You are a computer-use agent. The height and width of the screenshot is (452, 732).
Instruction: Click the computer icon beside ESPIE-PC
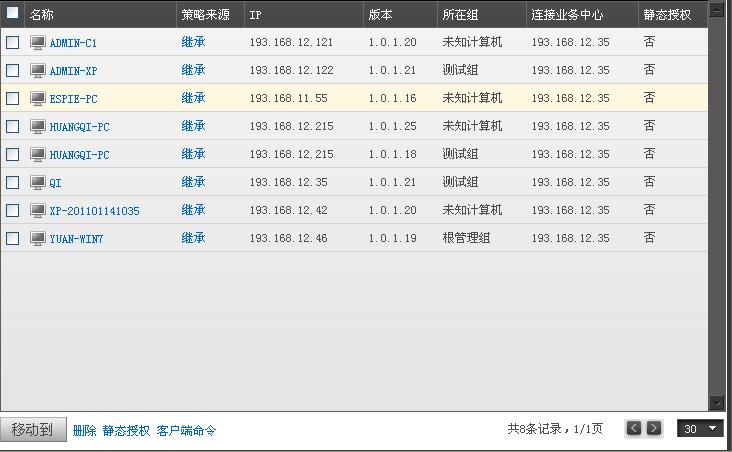coord(38,99)
